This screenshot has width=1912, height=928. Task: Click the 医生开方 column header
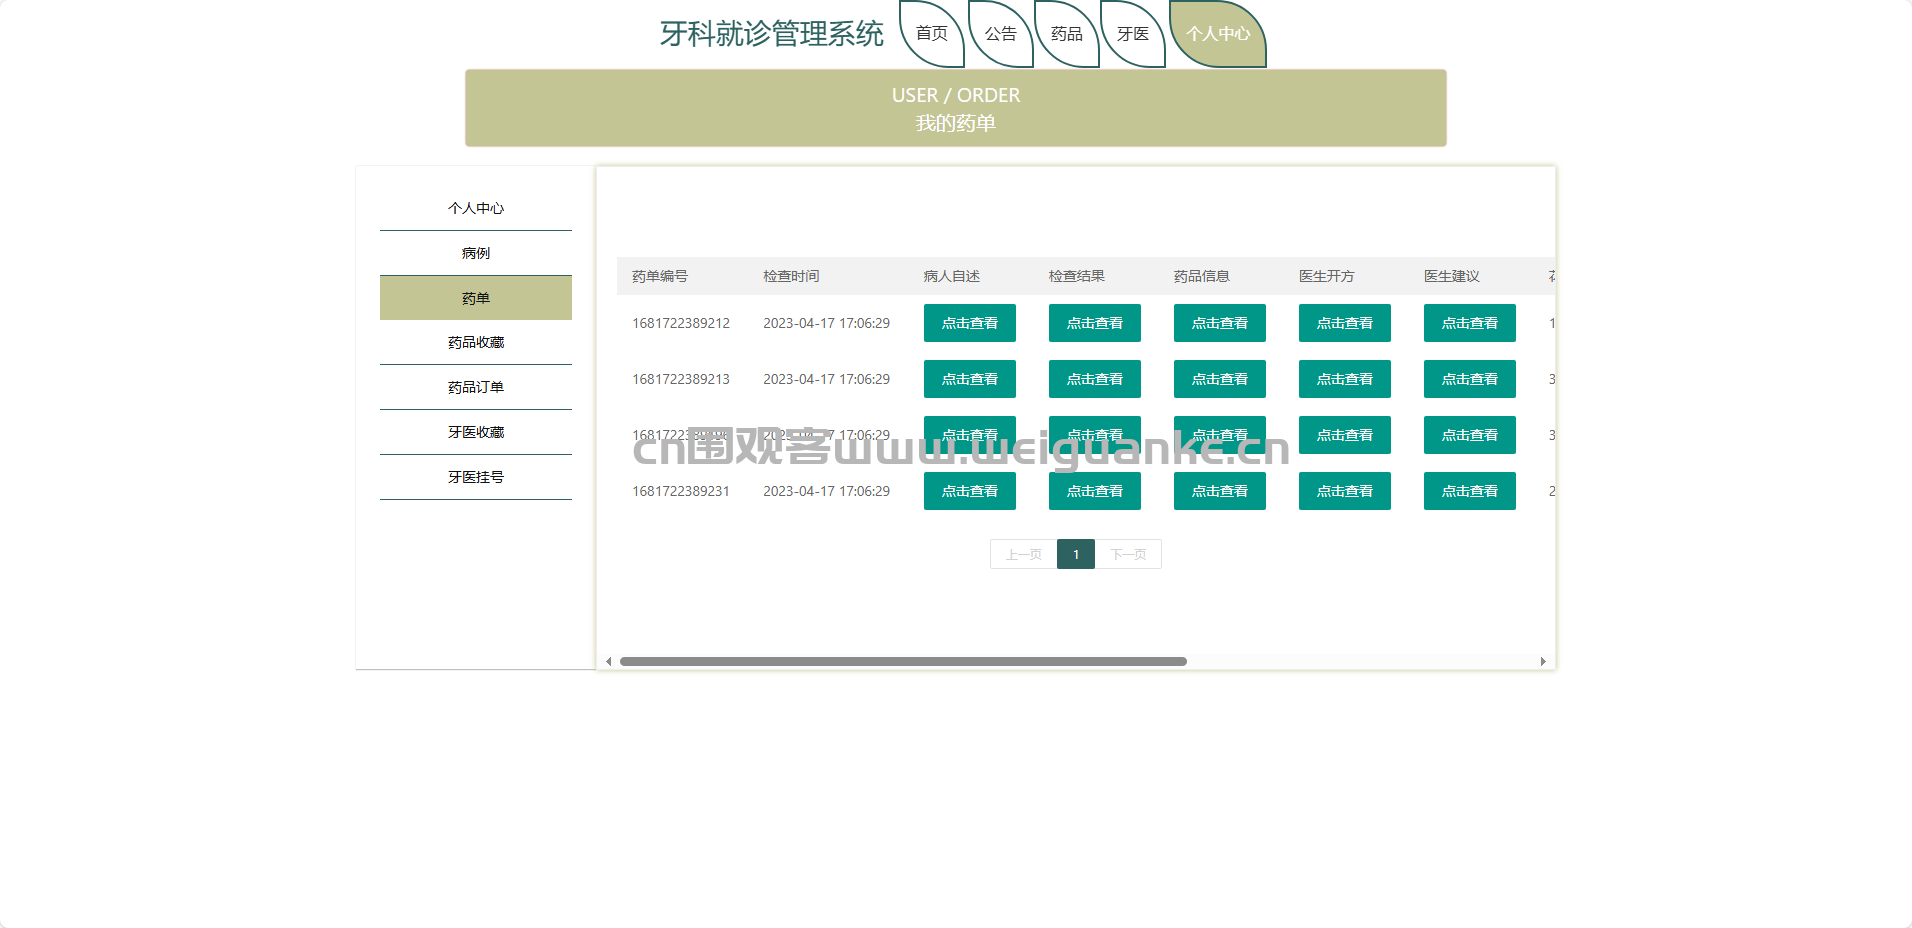pos(1327,276)
